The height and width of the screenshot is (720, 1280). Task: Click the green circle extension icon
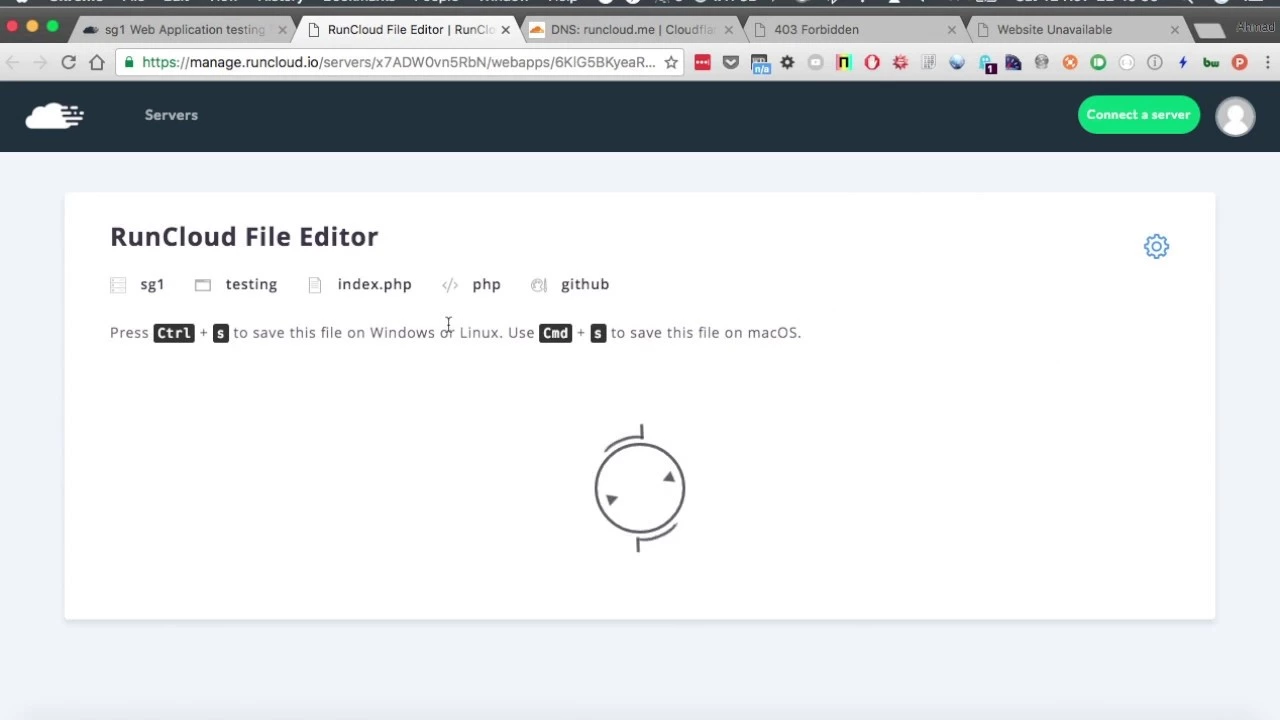(x=1098, y=62)
